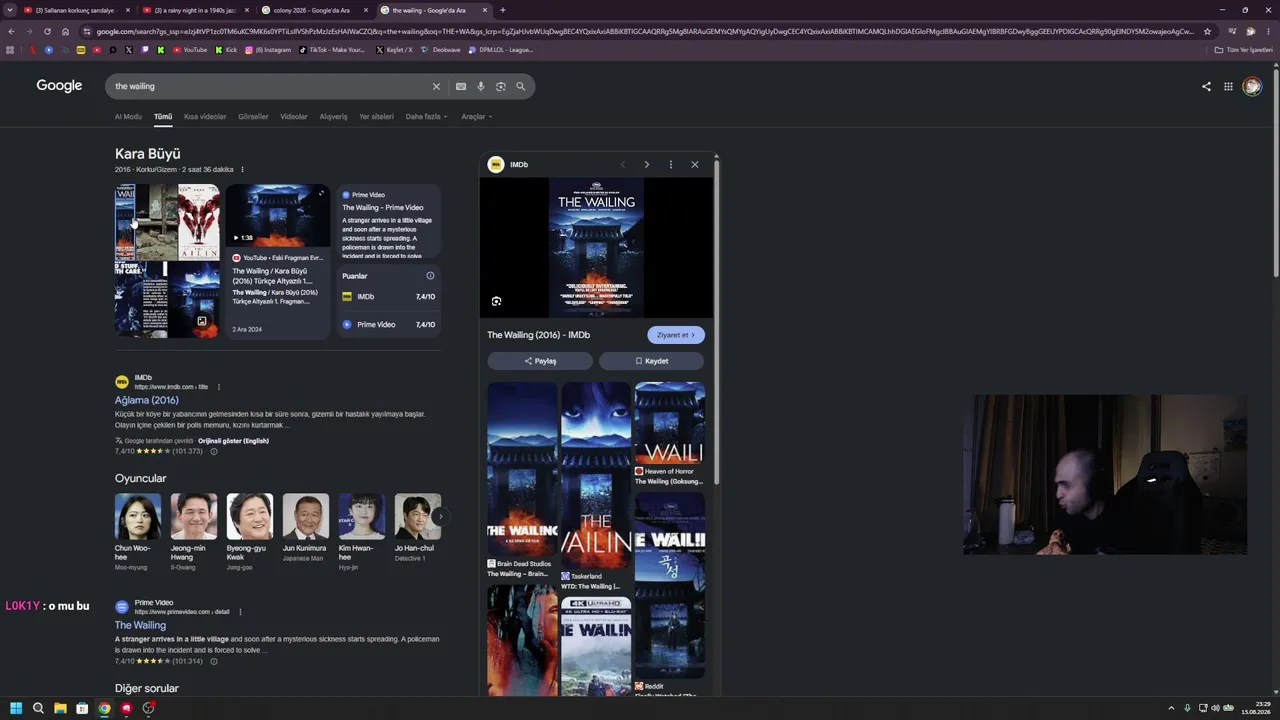Screen dimensions: 1280x720
Task: Click the Ziyaret et button
Action: pyautogui.click(x=676, y=335)
